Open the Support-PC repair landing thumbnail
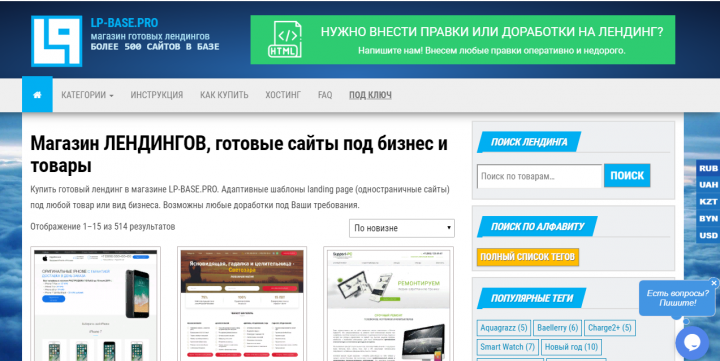 tap(388, 304)
